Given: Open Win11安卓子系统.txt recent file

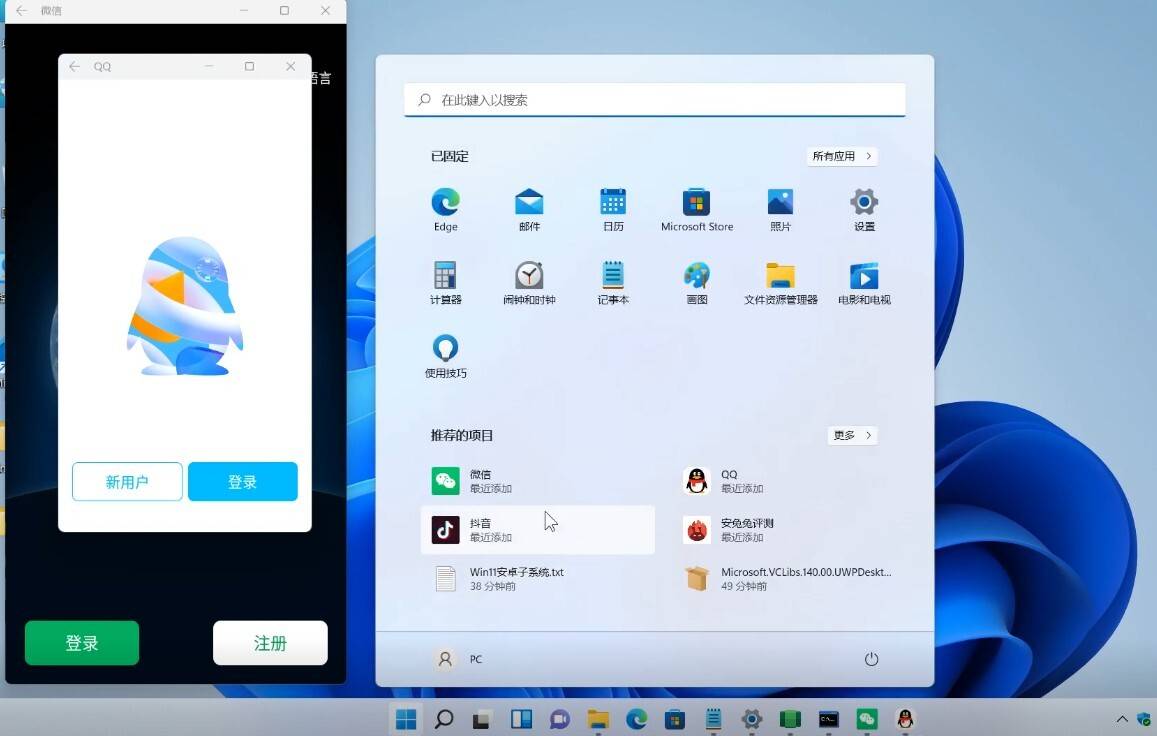Looking at the screenshot, I should pos(538,578).
